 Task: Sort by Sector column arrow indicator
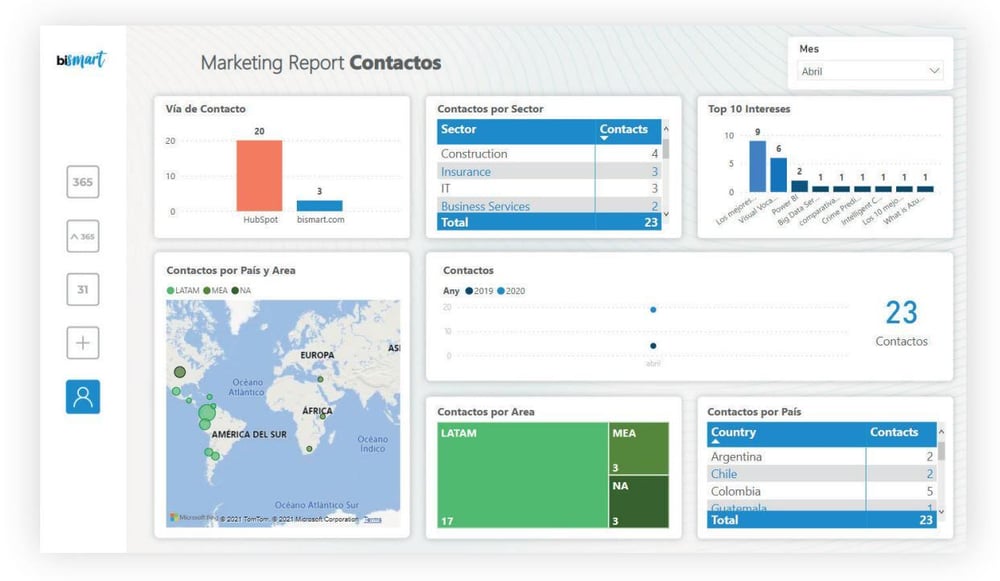click(x=603, y=139)
